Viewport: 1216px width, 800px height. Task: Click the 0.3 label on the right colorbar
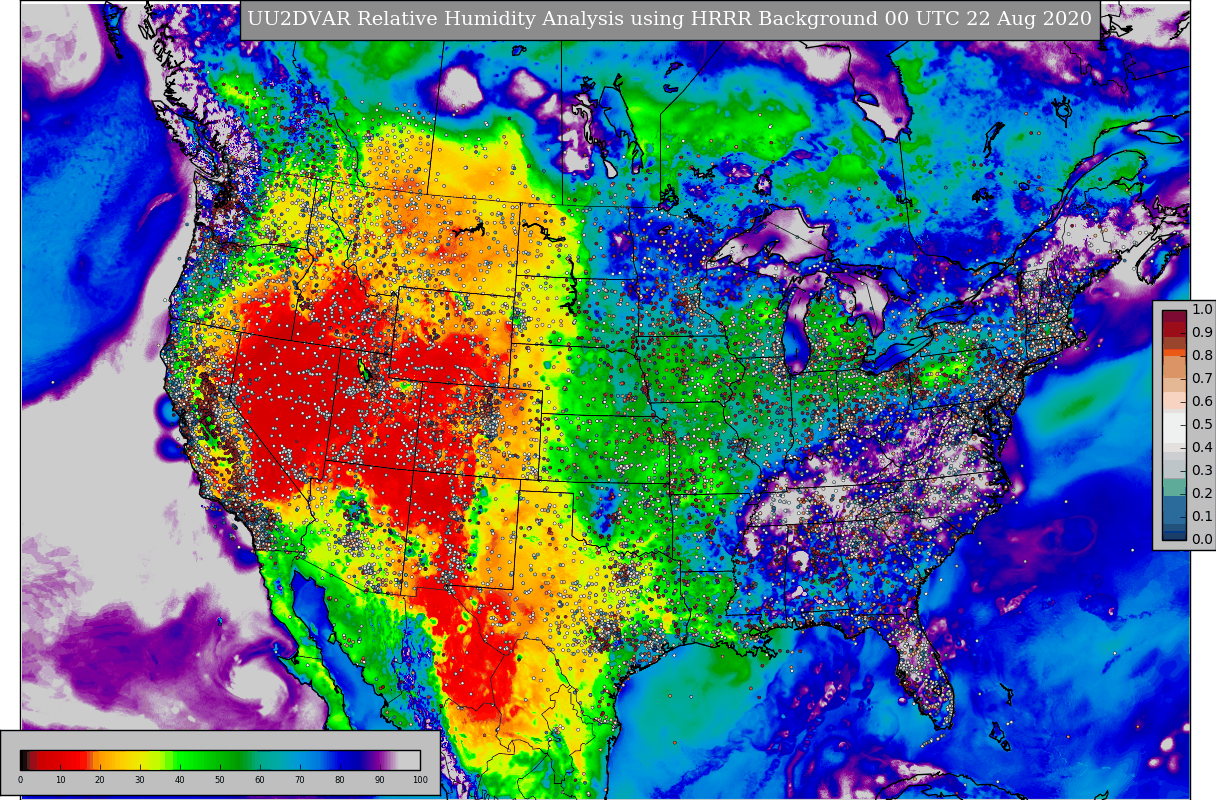(1202, 471)
